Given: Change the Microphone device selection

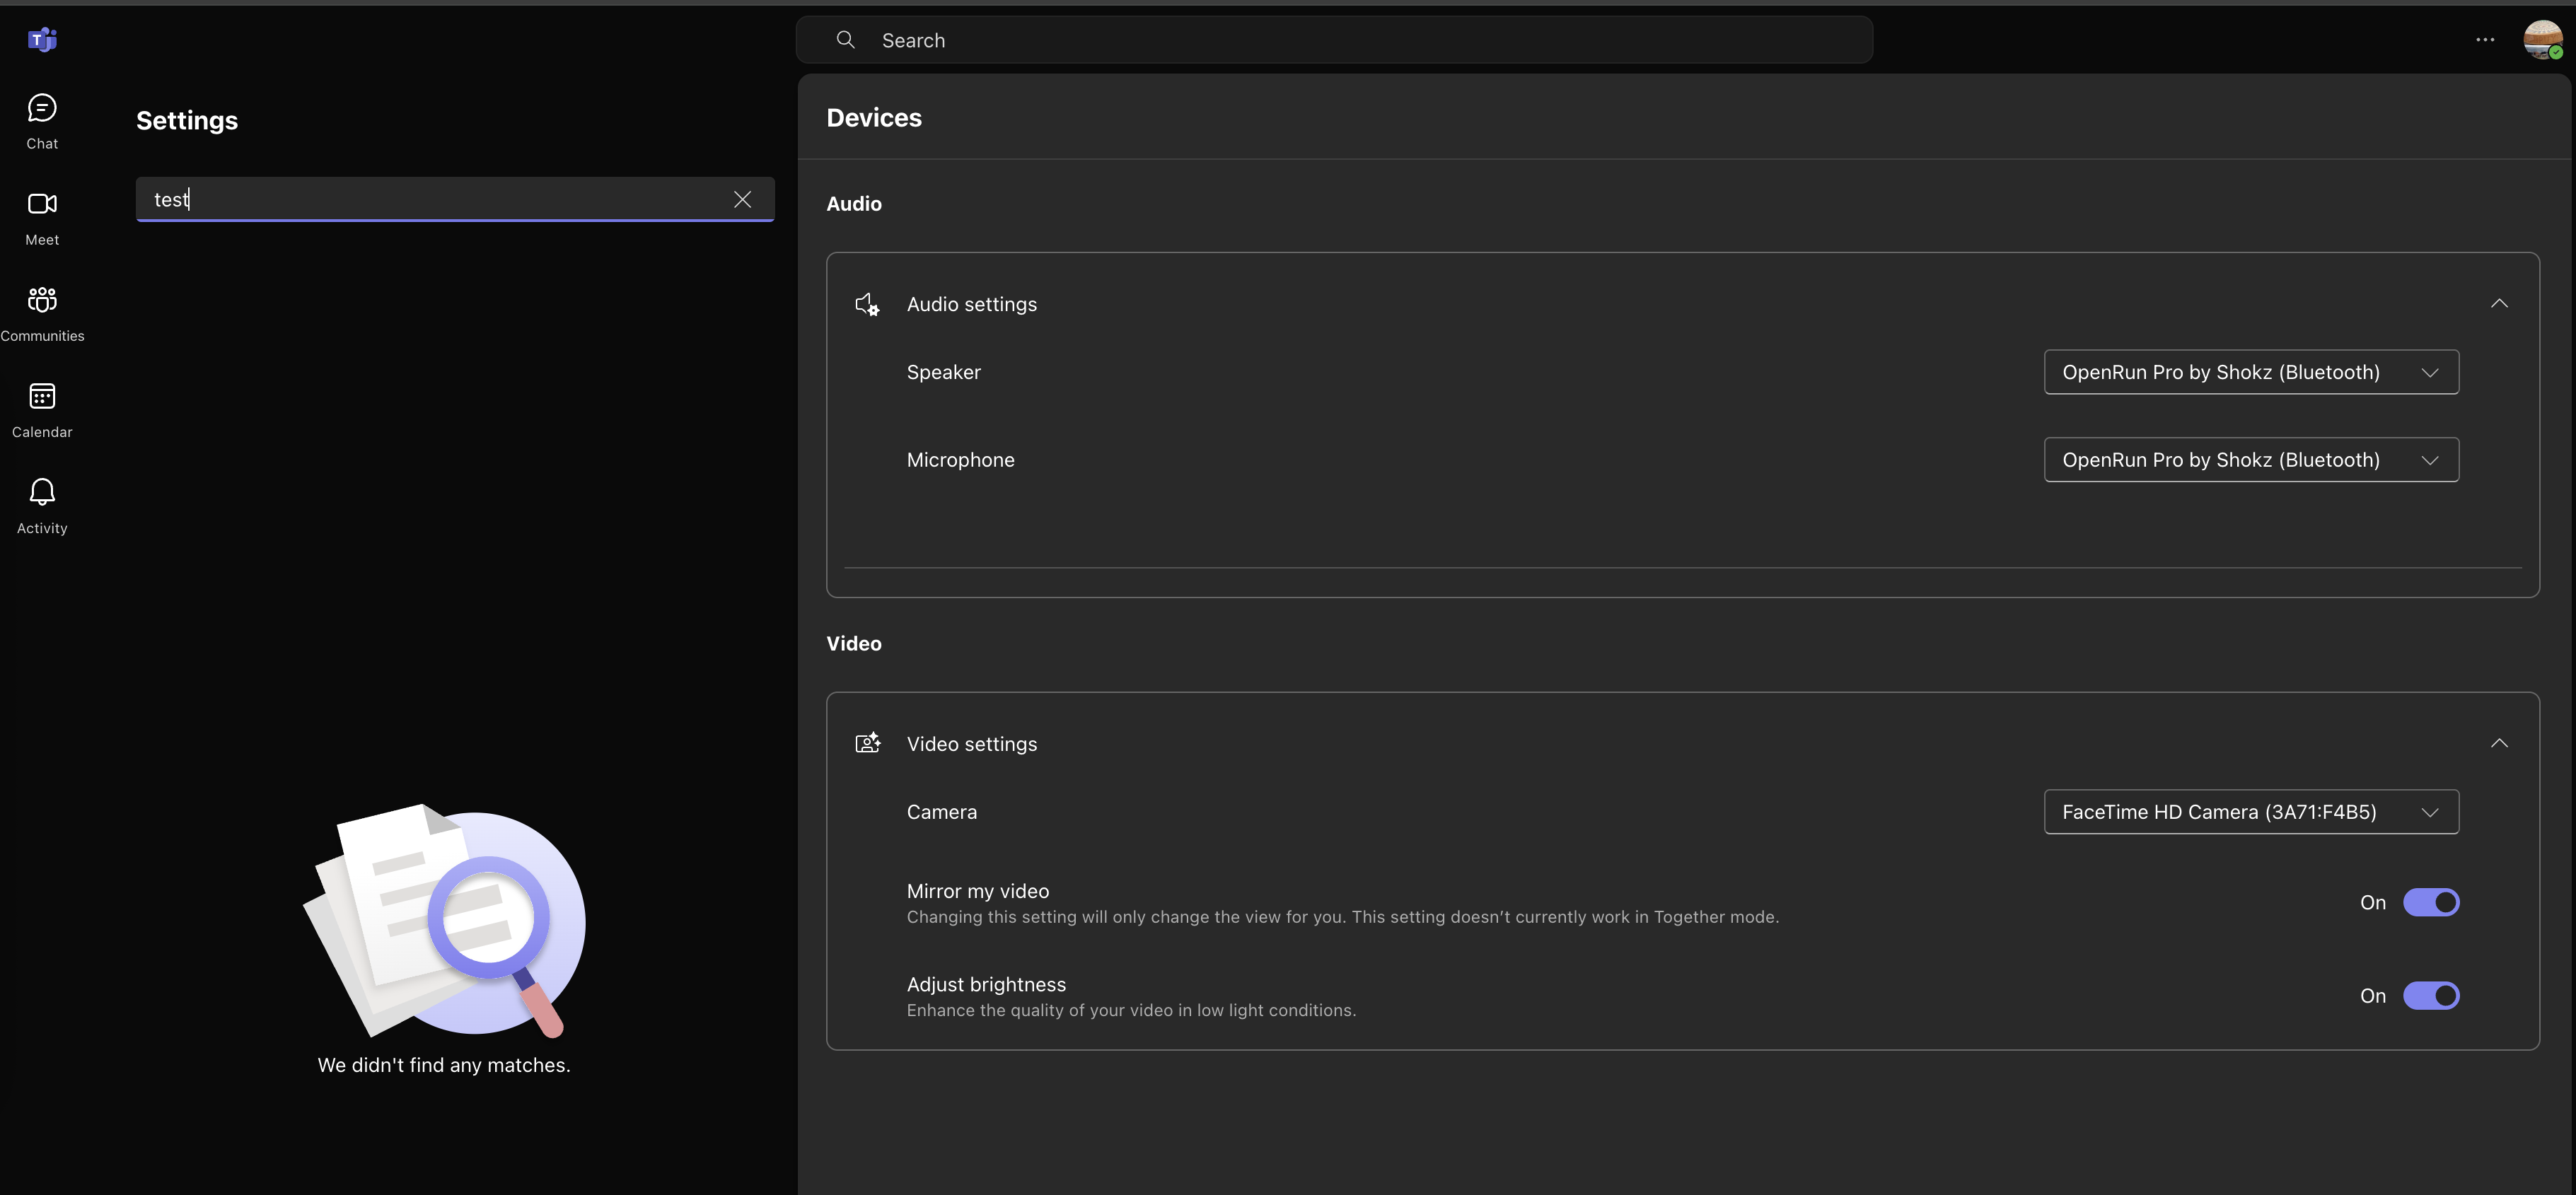Looking at the screenshot, I should (2250, 459).
